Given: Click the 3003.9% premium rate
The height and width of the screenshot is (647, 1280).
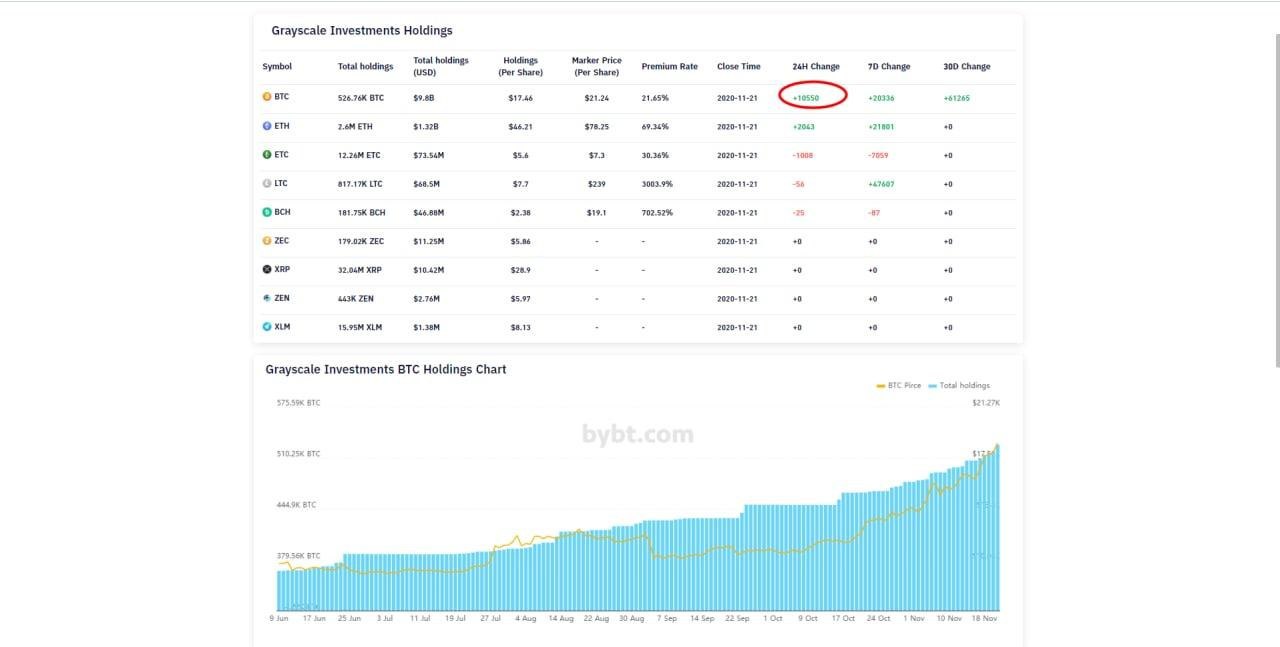Looking at the screenshot, I should (657, 184).
